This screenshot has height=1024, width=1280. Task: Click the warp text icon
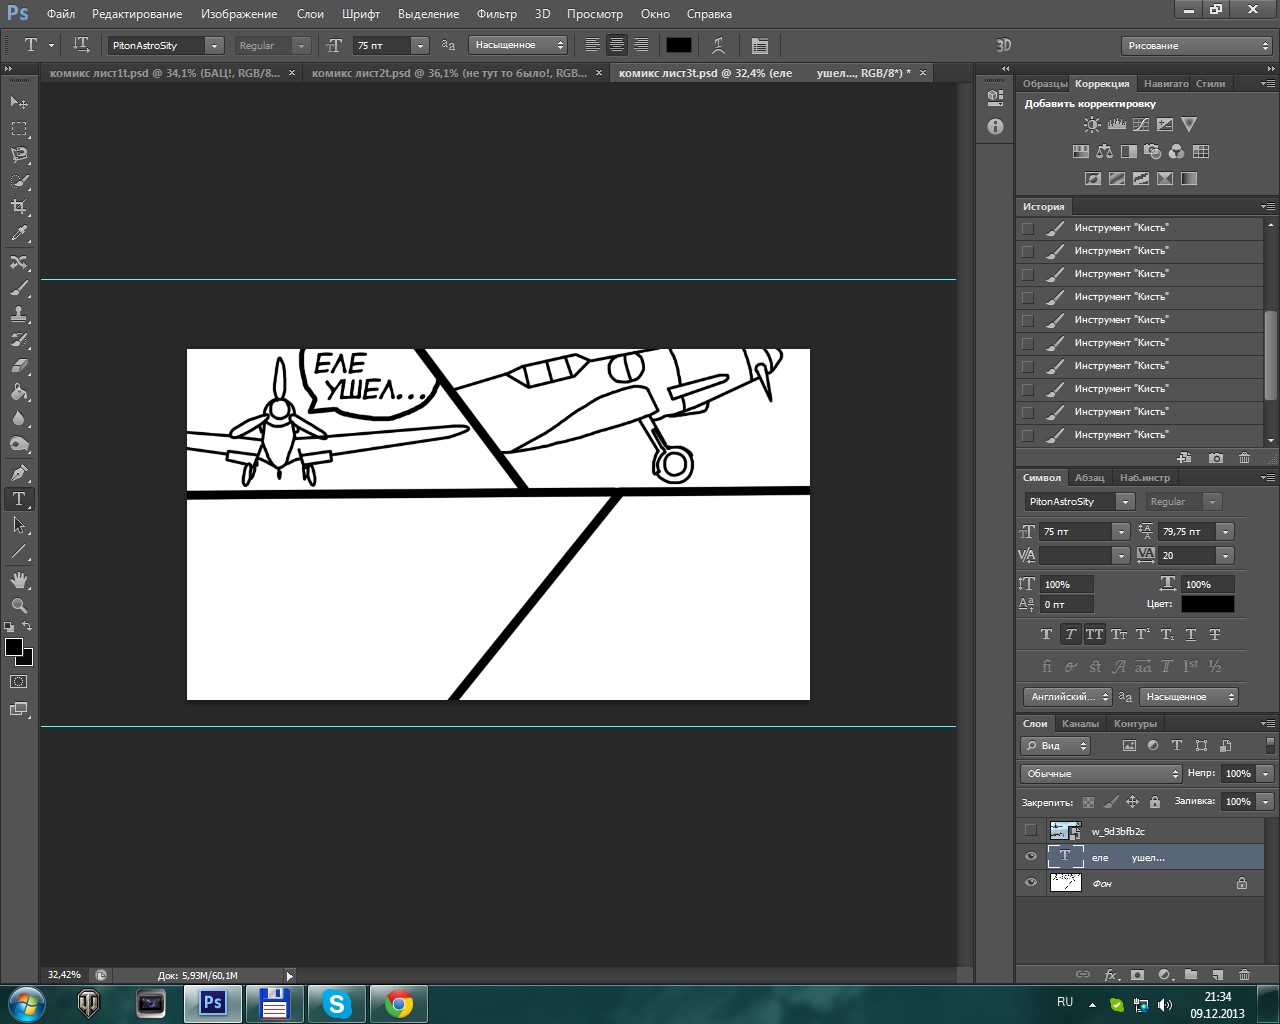[718, 45]
